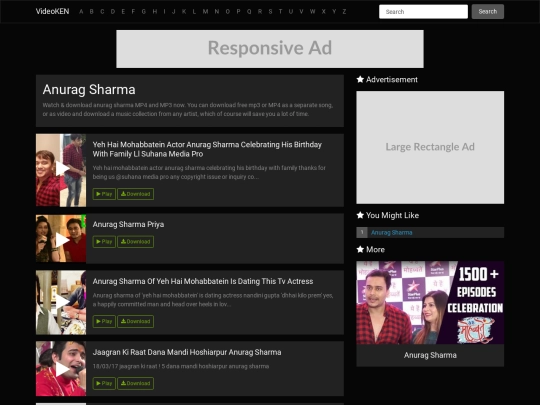Screen dimensions: 540x405
Task: Open the letter M index
Action: pyautogui.click(x=205, y=11)
